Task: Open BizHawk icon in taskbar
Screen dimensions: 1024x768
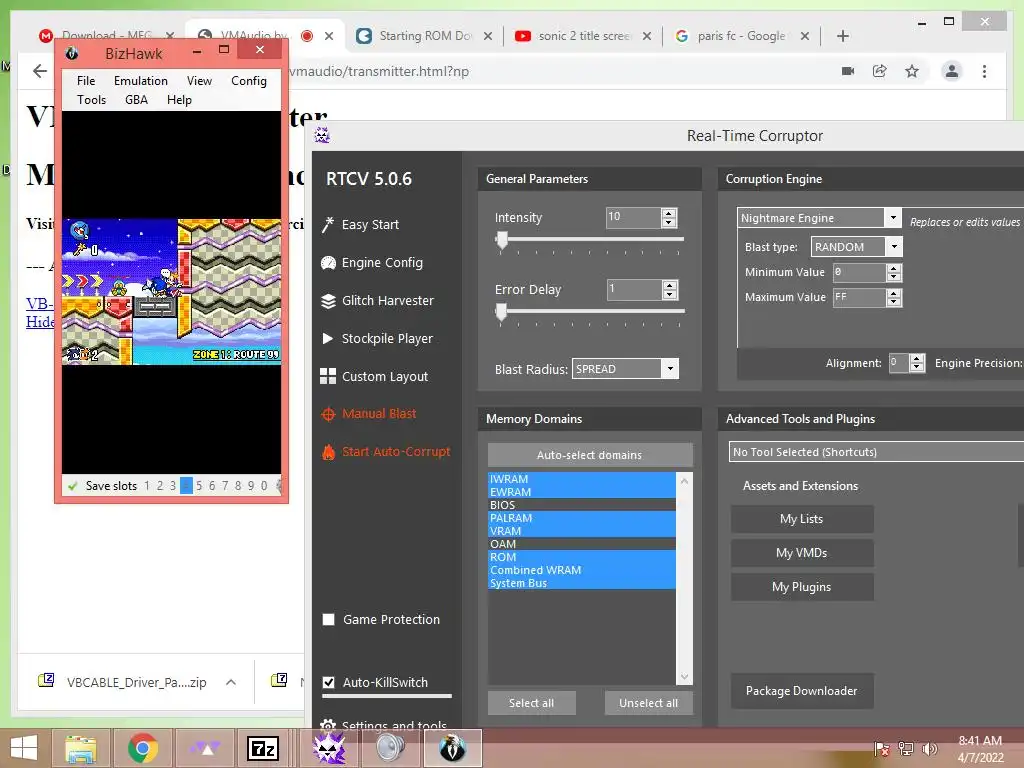Action: click(x=452, y=748)
